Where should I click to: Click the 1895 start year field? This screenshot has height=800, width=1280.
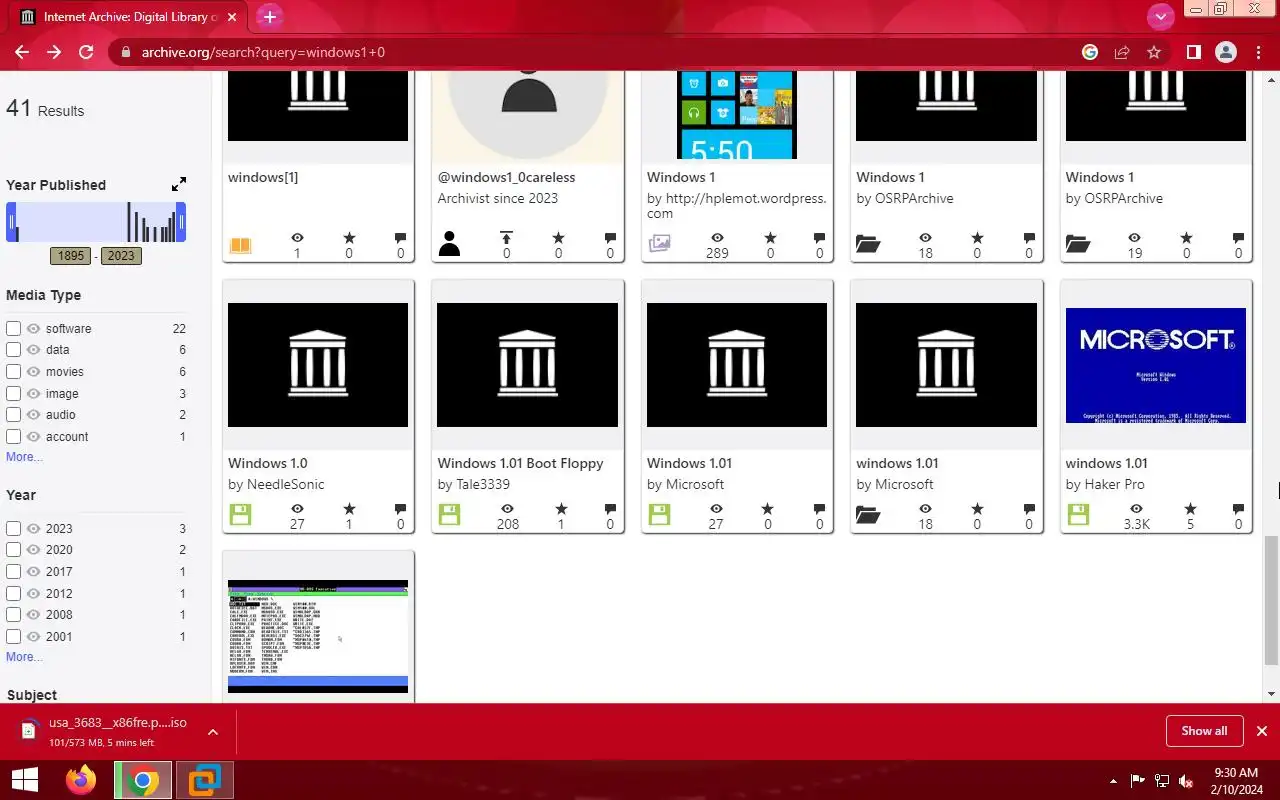(71, 255)
